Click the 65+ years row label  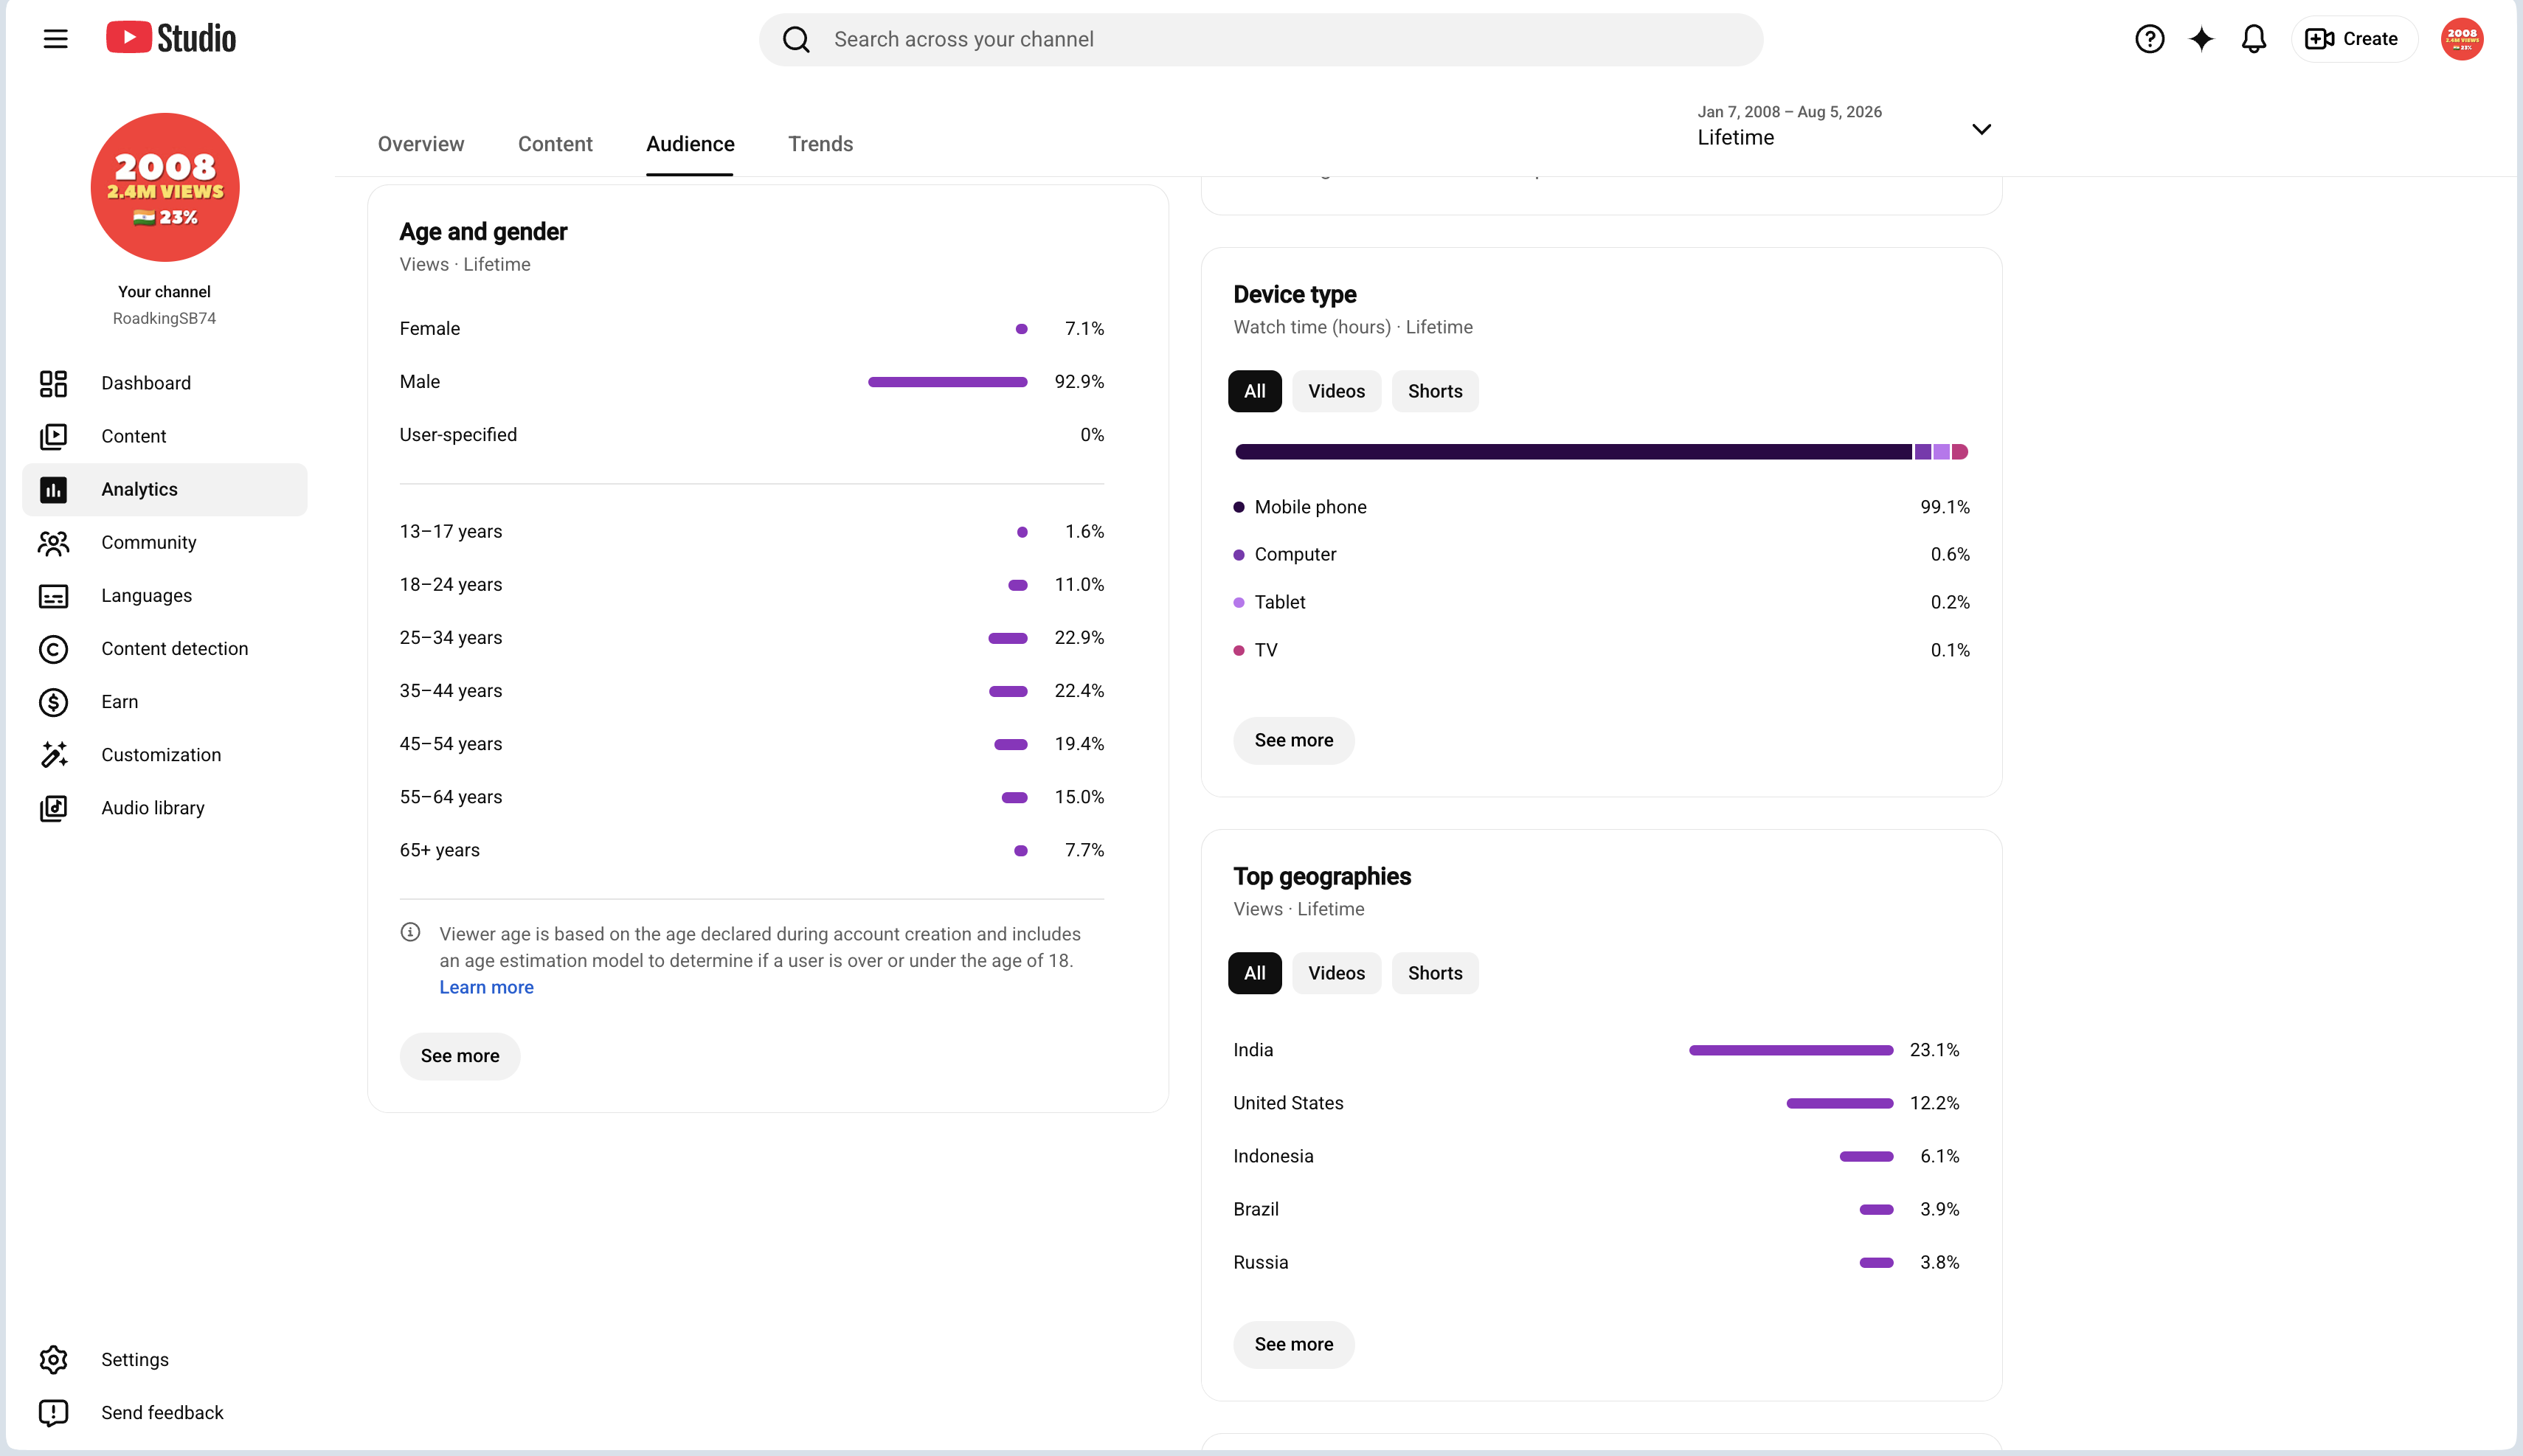pyautogui.click(x=440, y=850)
